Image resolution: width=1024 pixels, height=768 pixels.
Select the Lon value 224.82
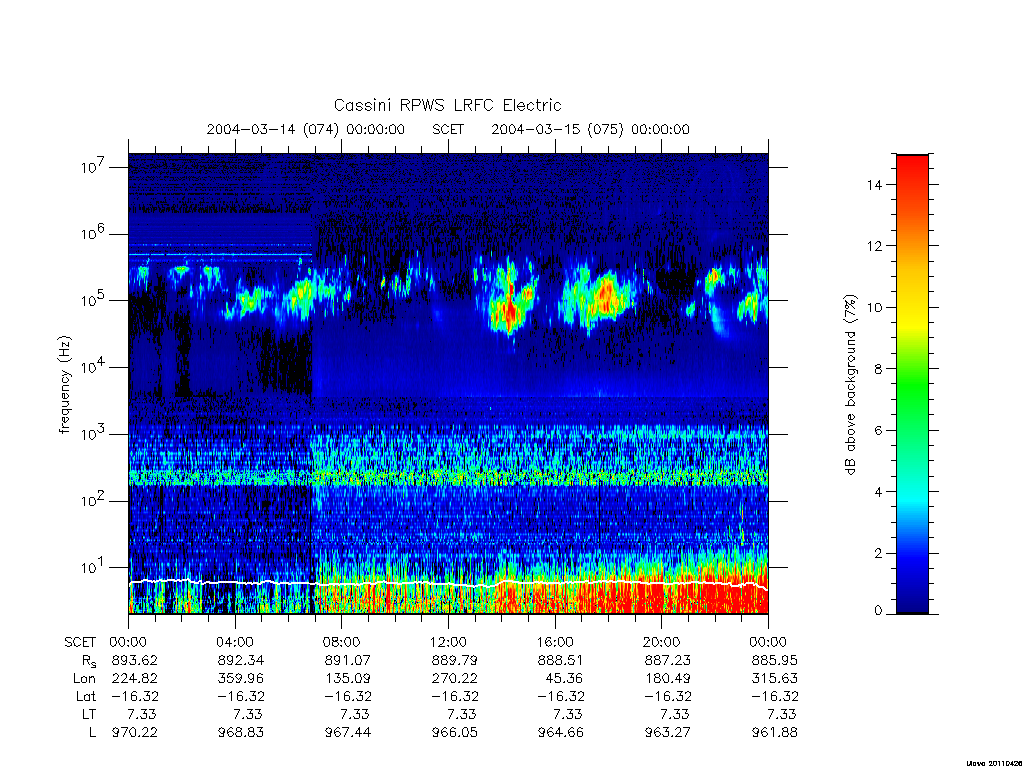[135, 679]
